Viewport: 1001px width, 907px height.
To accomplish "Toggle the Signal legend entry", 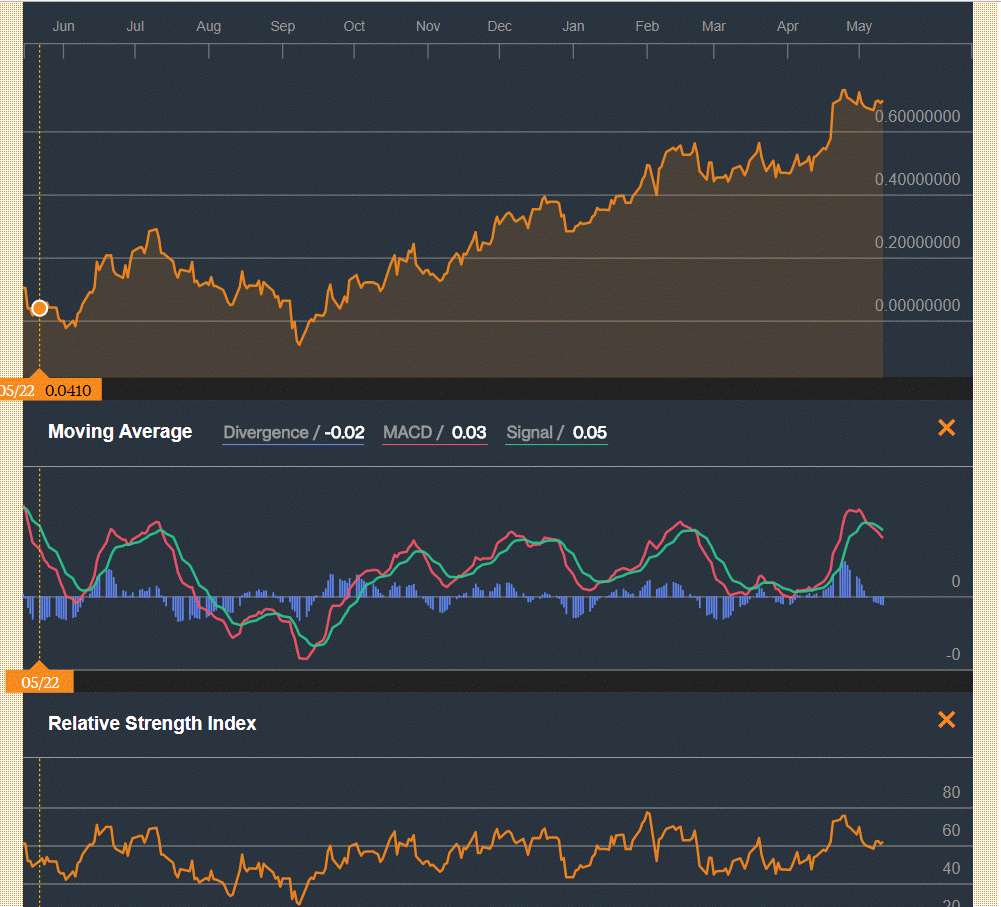I will pyautogui.click(x=529, y=433).
